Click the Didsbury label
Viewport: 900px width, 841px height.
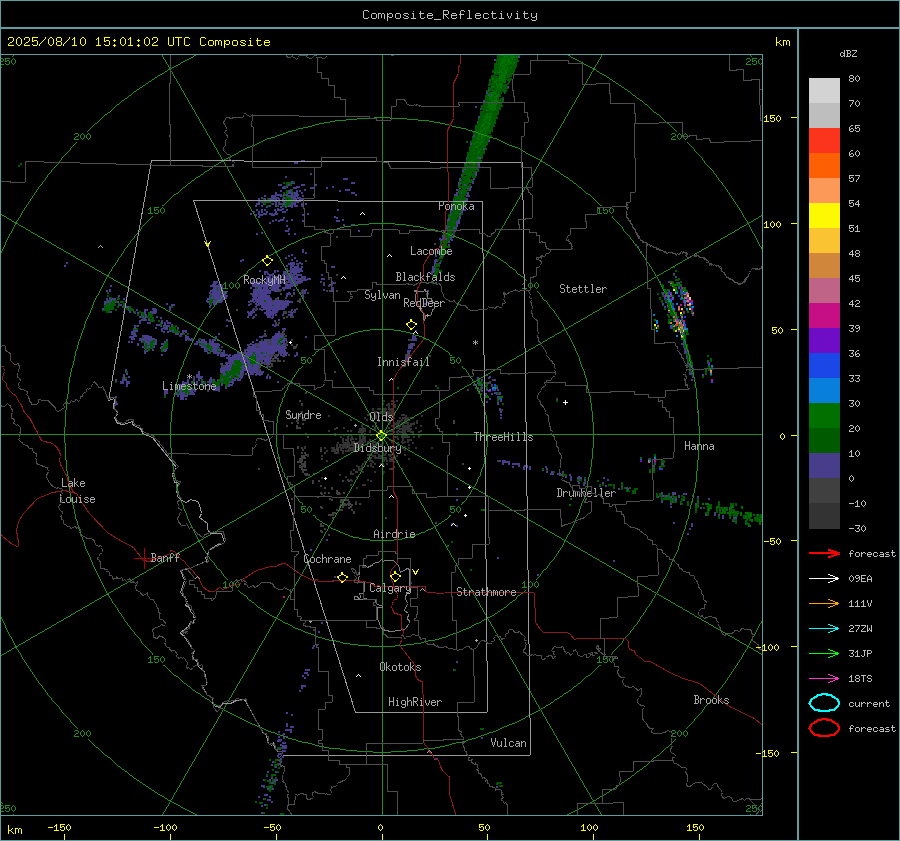tap(378, 448)
